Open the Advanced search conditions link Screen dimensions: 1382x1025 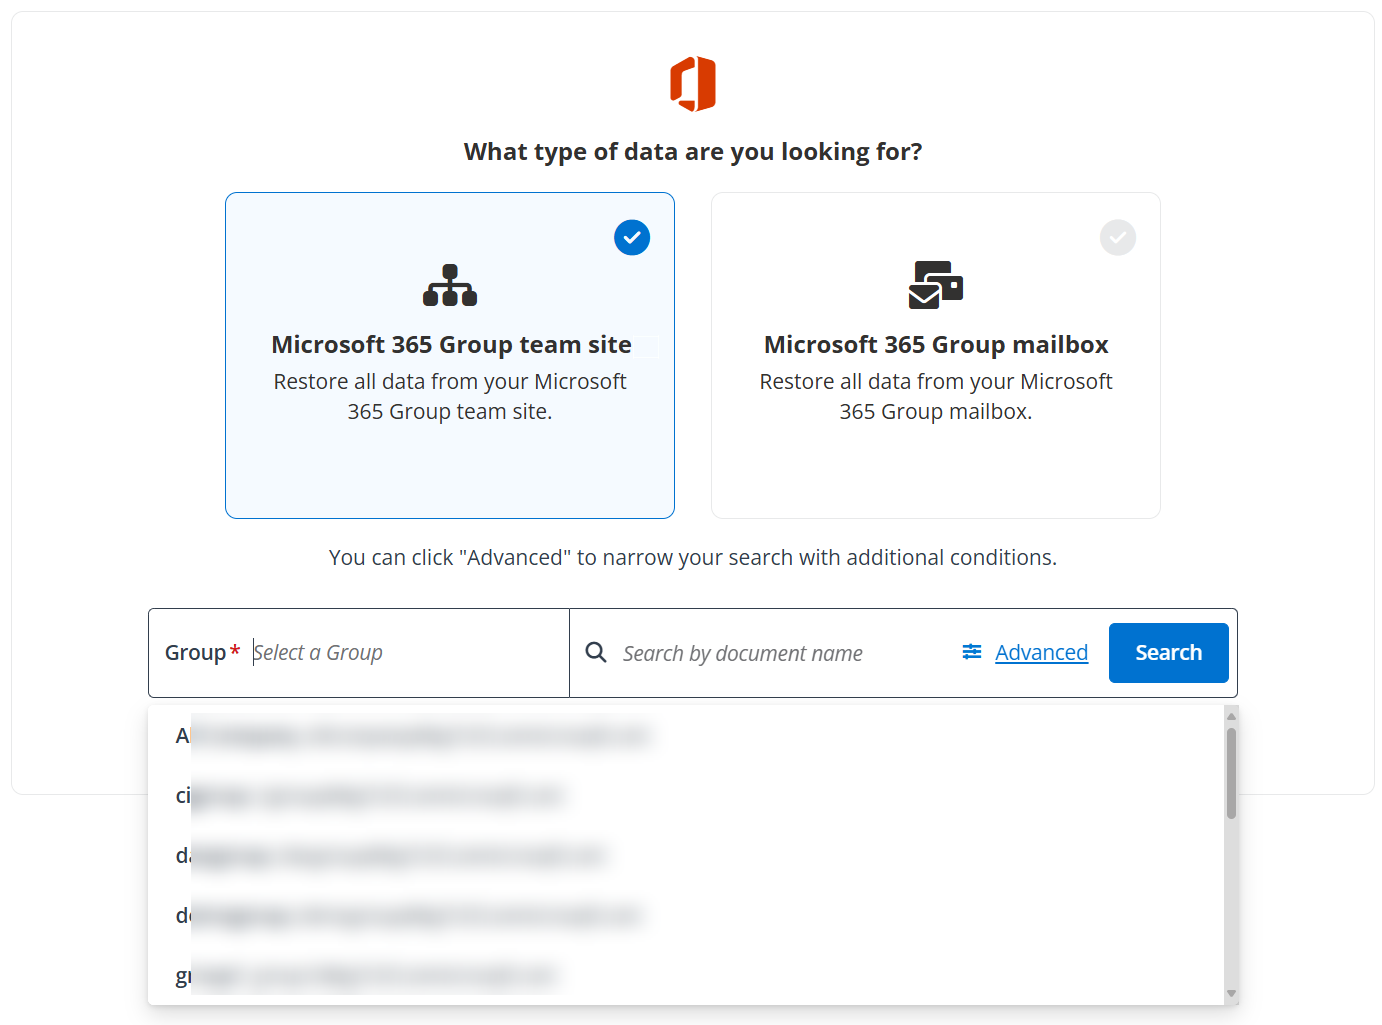click(1041, 653)
